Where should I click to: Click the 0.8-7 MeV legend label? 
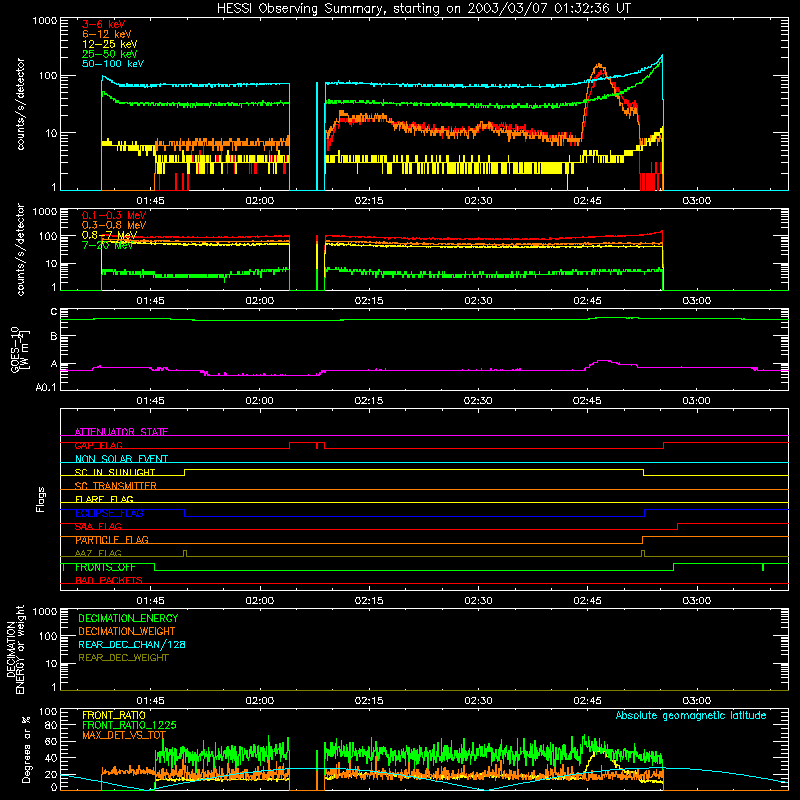(x=109, y=235)
